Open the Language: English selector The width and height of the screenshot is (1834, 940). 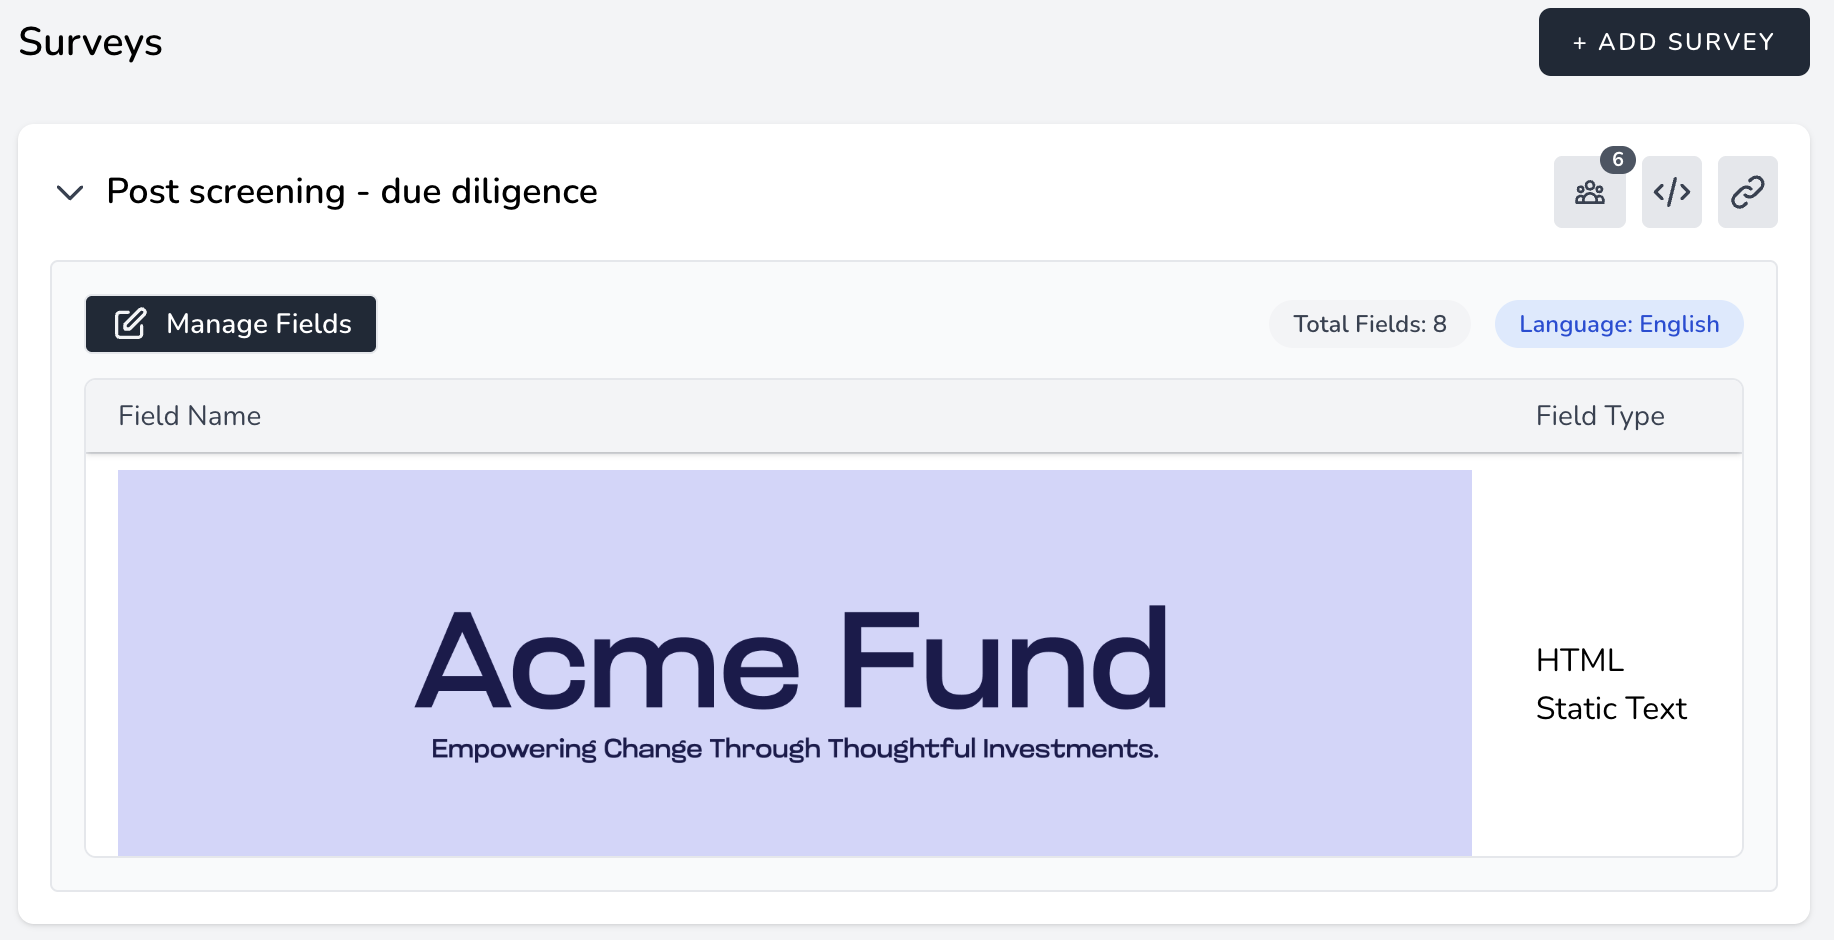point(1619,324)
